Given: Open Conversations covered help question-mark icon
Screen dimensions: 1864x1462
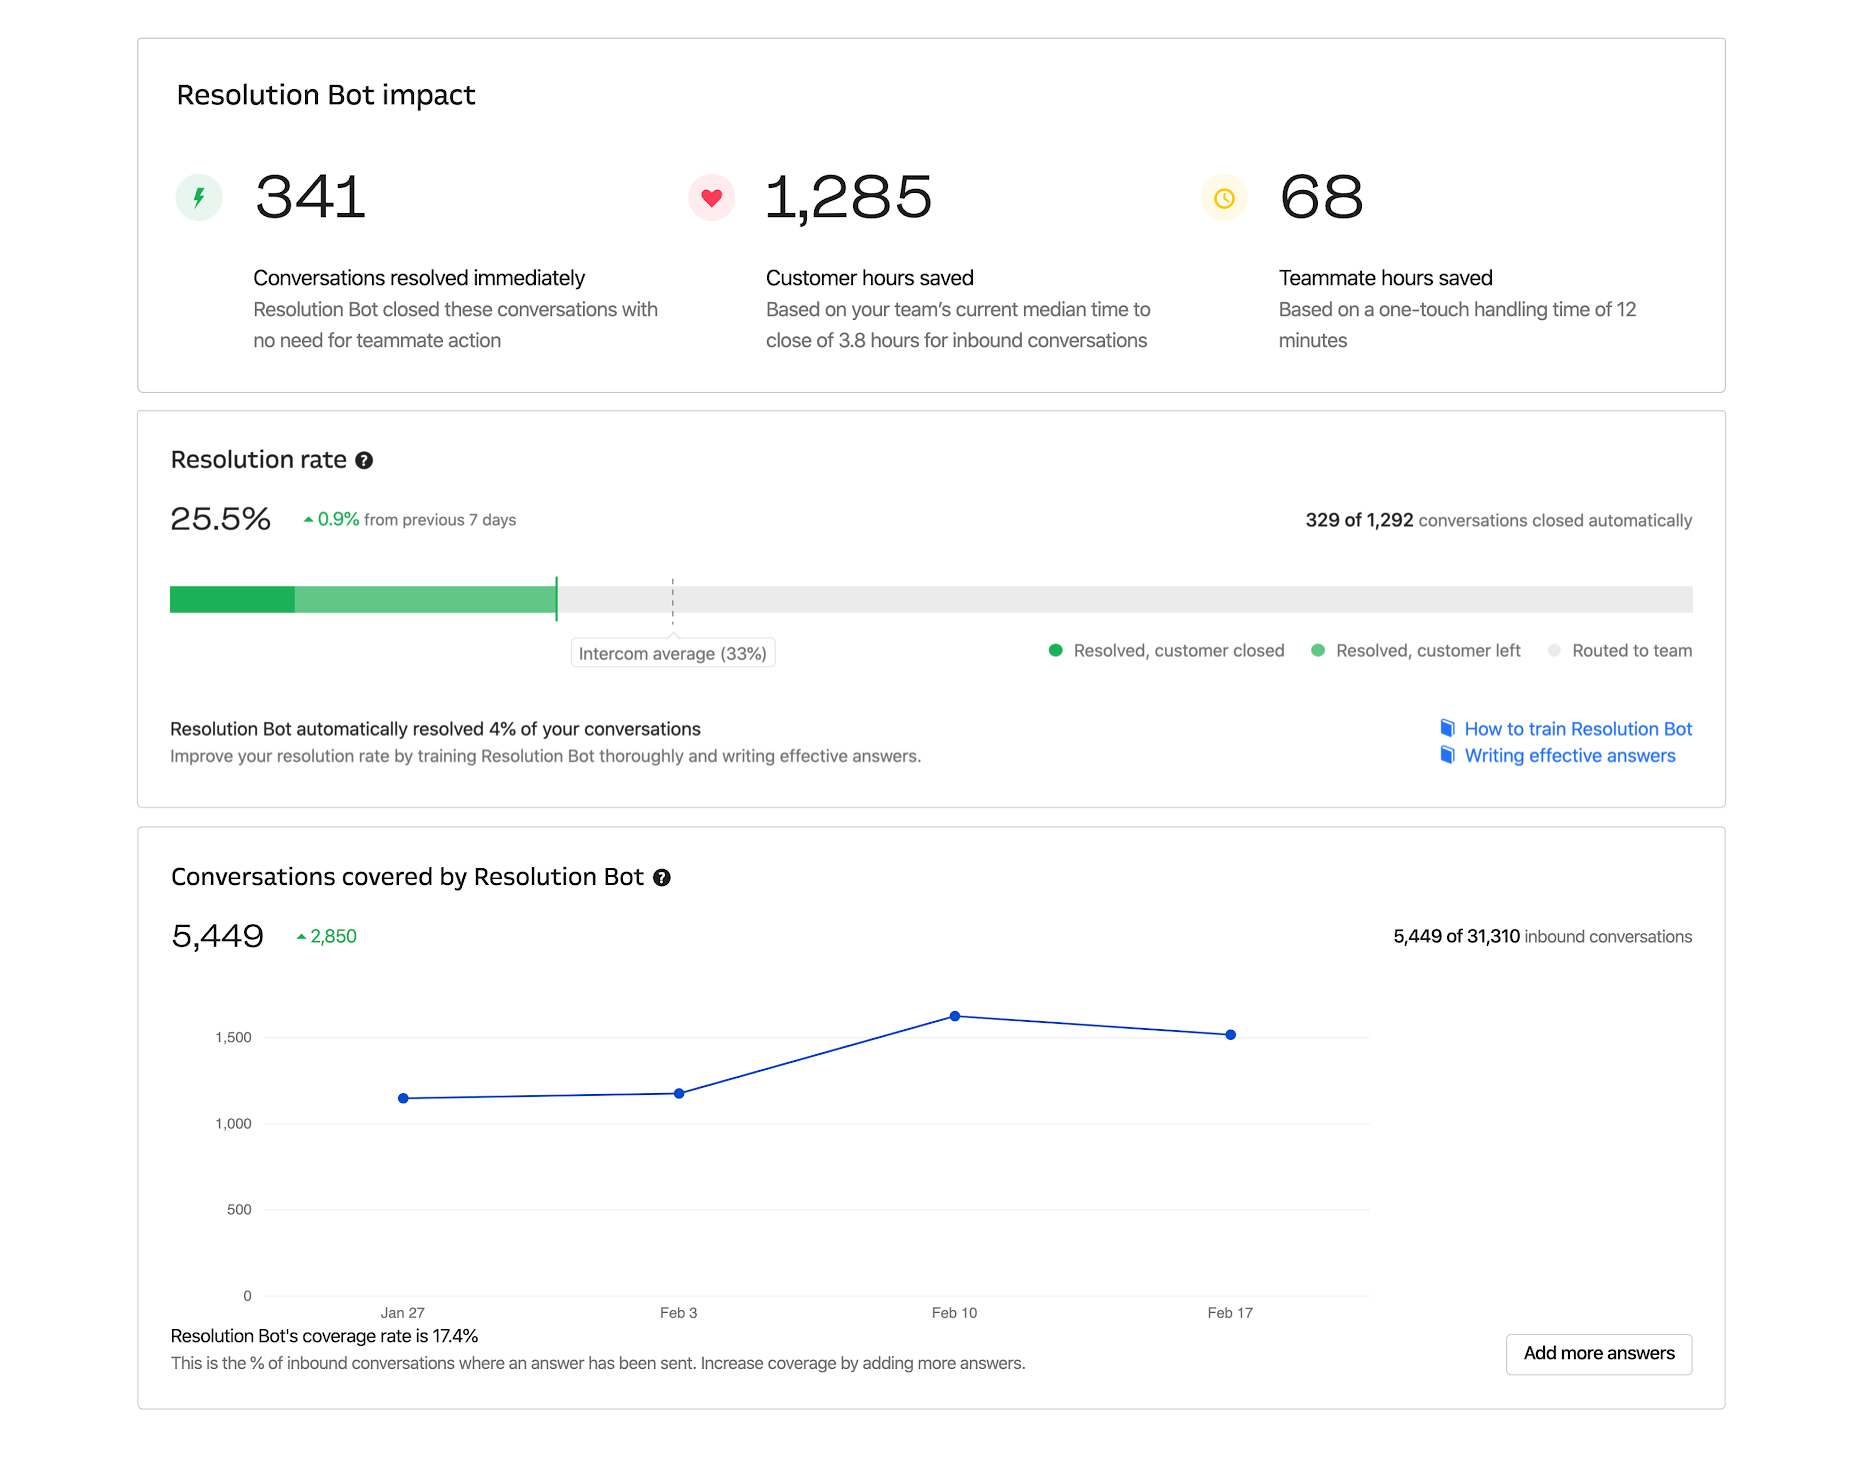Looking at the screenshot, I should coord(661,877).
